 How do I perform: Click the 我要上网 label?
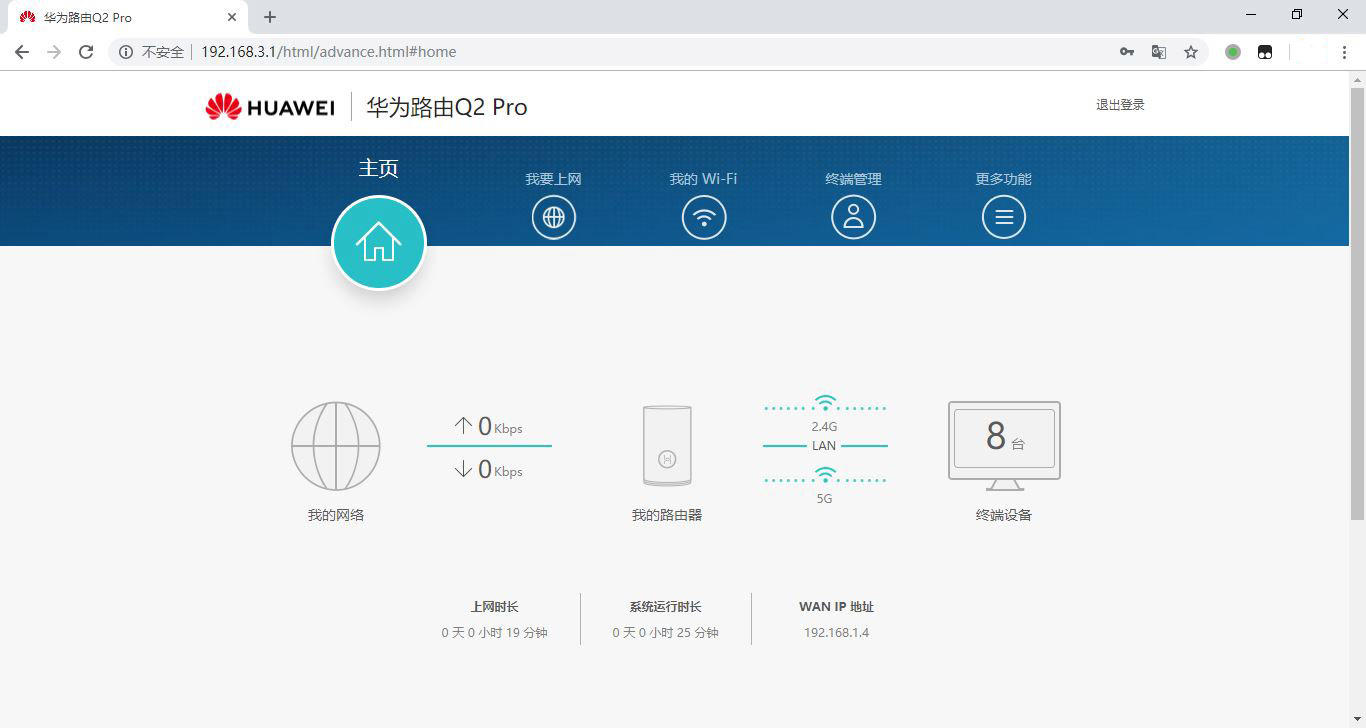click(554, 179)
